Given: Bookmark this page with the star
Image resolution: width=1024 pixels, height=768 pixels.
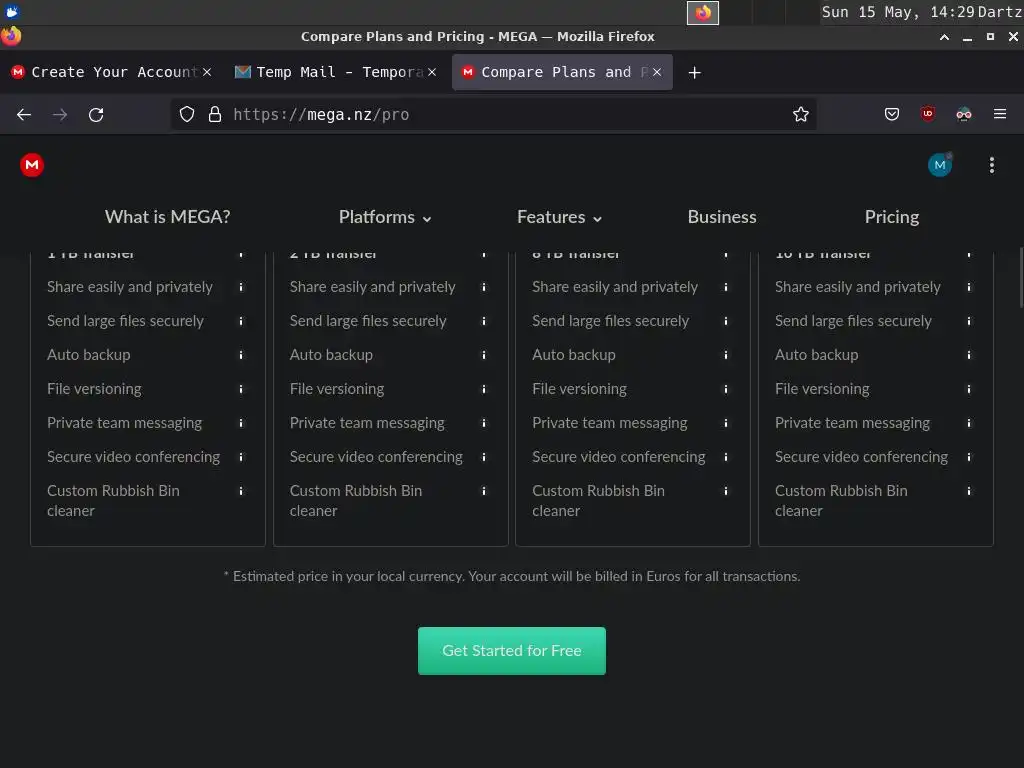Looking at the screenshot, I should (801, 114).
